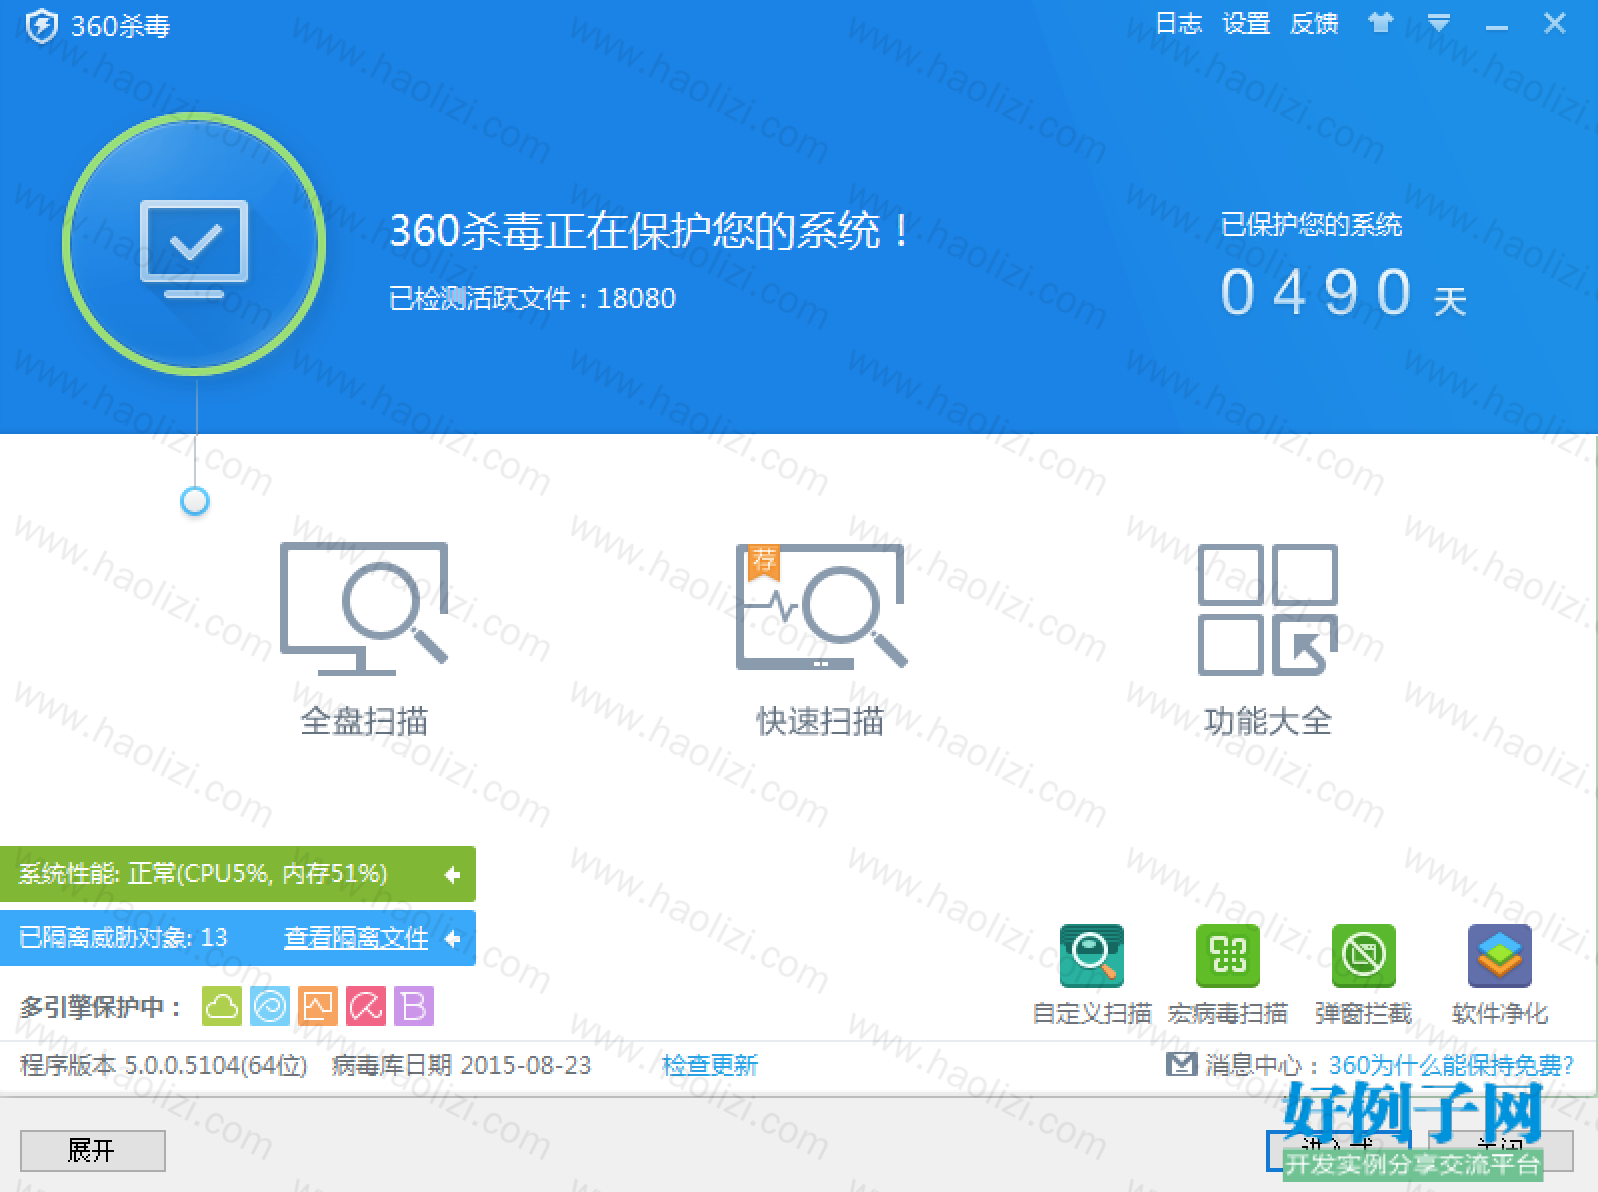
Task: Click 病毒库日期 2015-08-23 text
Action: pyautogui.click(x=461, y=1065)
